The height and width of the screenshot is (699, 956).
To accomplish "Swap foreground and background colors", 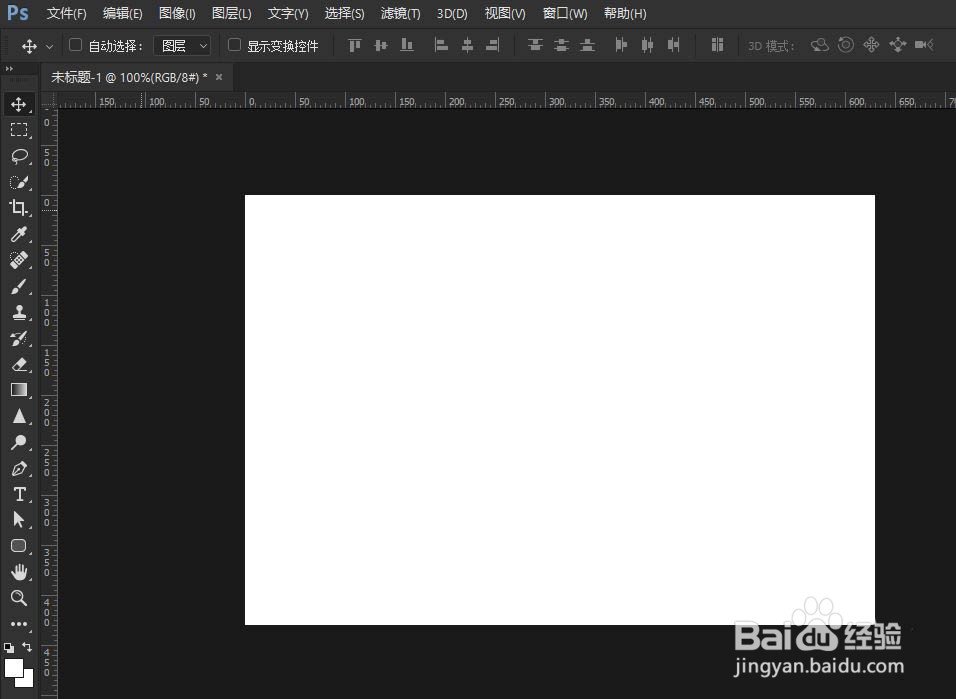I will click(x=27, y=647).
